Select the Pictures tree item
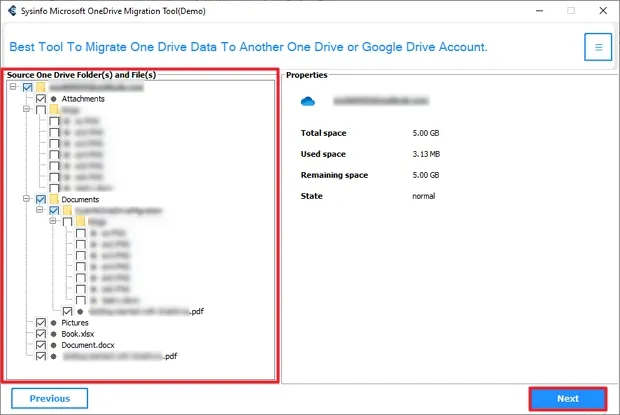Screen dimensions: 620x415 (75, 322)
